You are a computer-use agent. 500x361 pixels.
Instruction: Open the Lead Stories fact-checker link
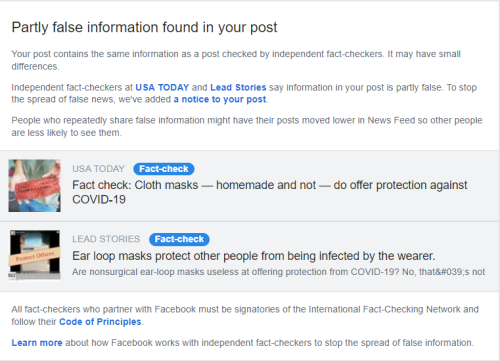click(x=238, y=87)
